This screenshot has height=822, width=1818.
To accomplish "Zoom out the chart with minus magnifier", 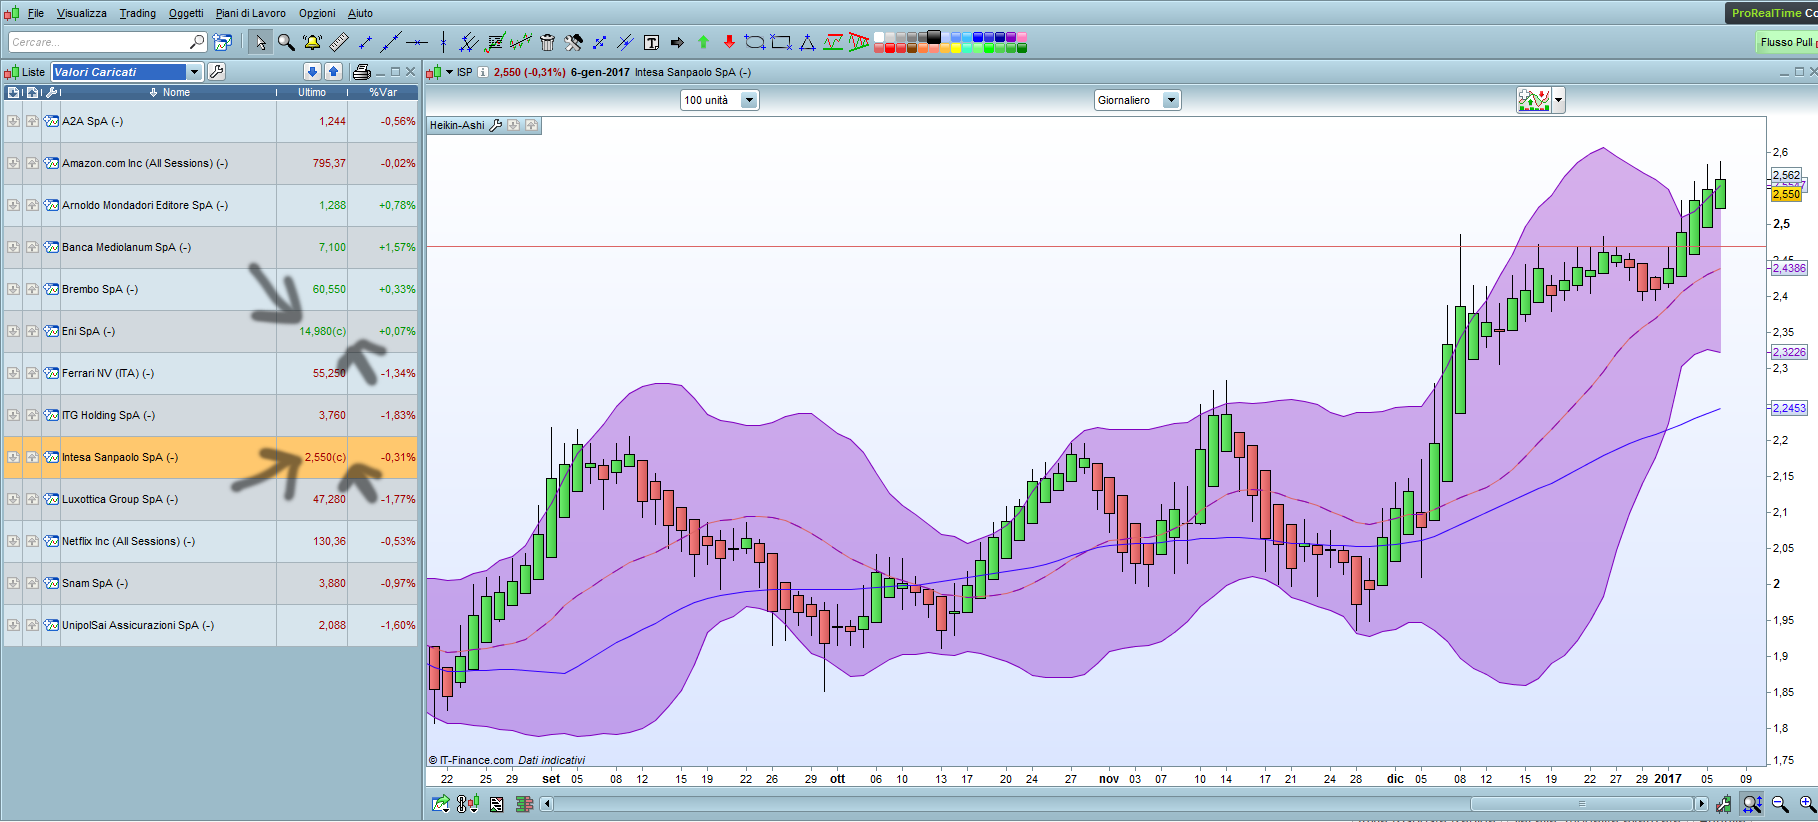I will 1780,804.
